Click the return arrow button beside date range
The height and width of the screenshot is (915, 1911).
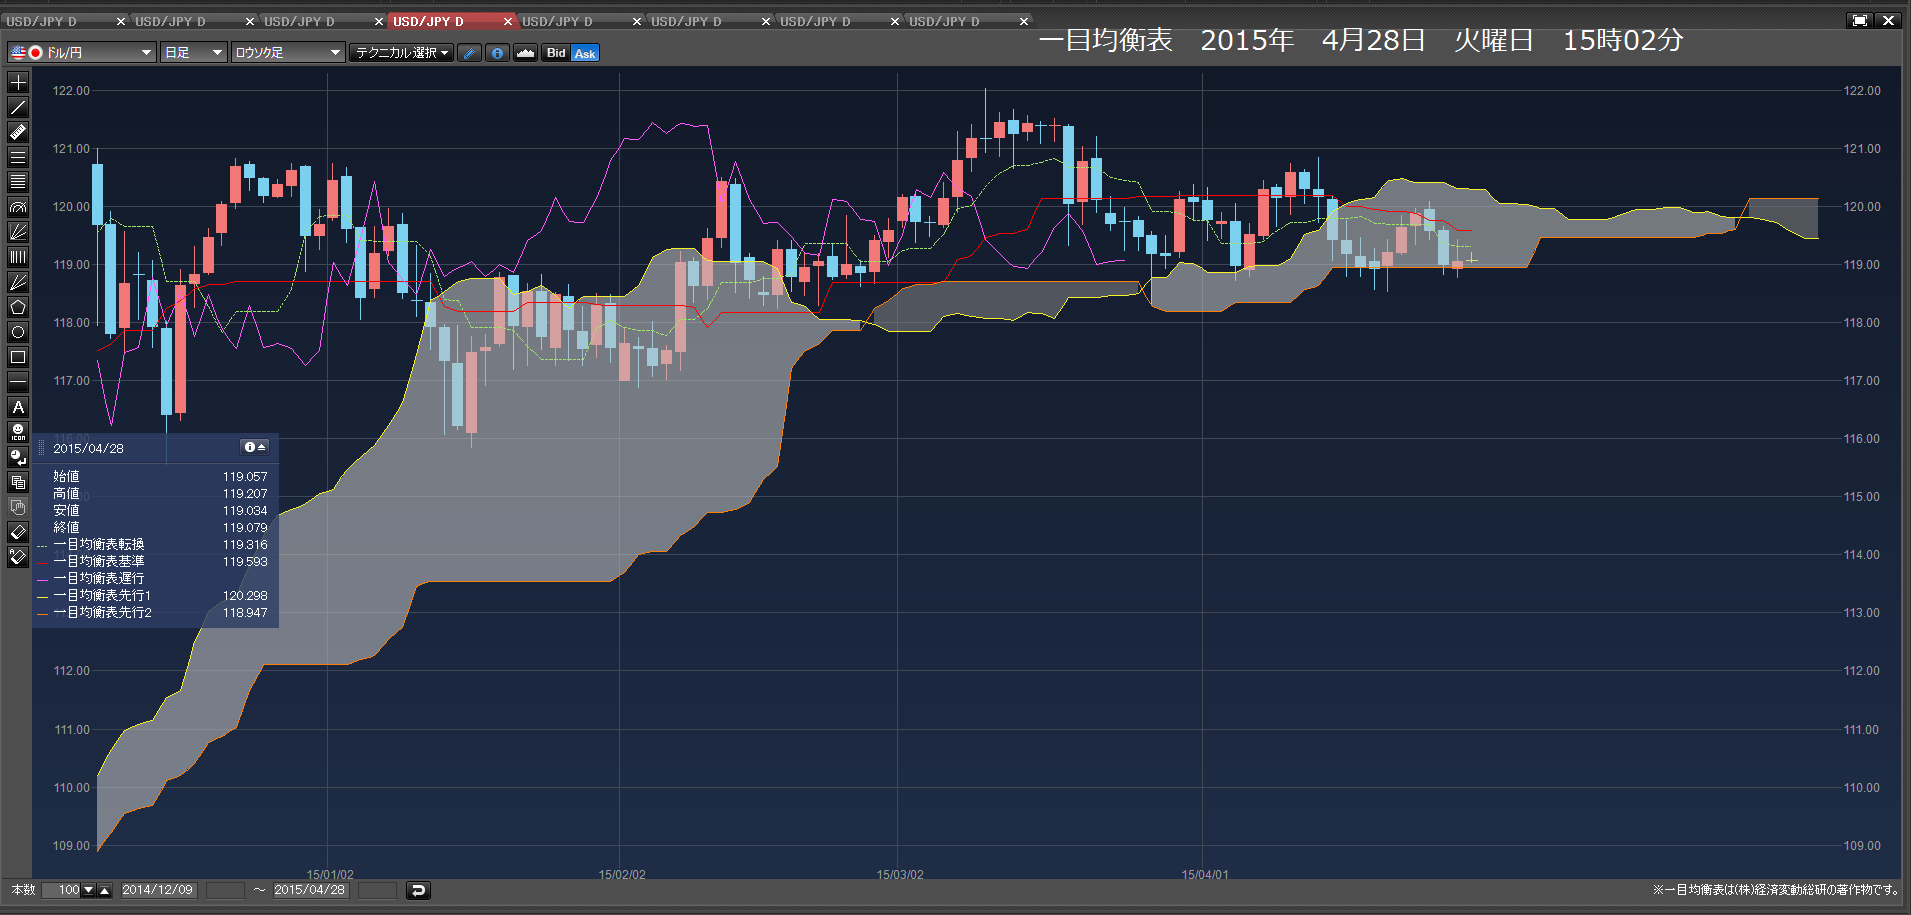(x=418, y=890)
